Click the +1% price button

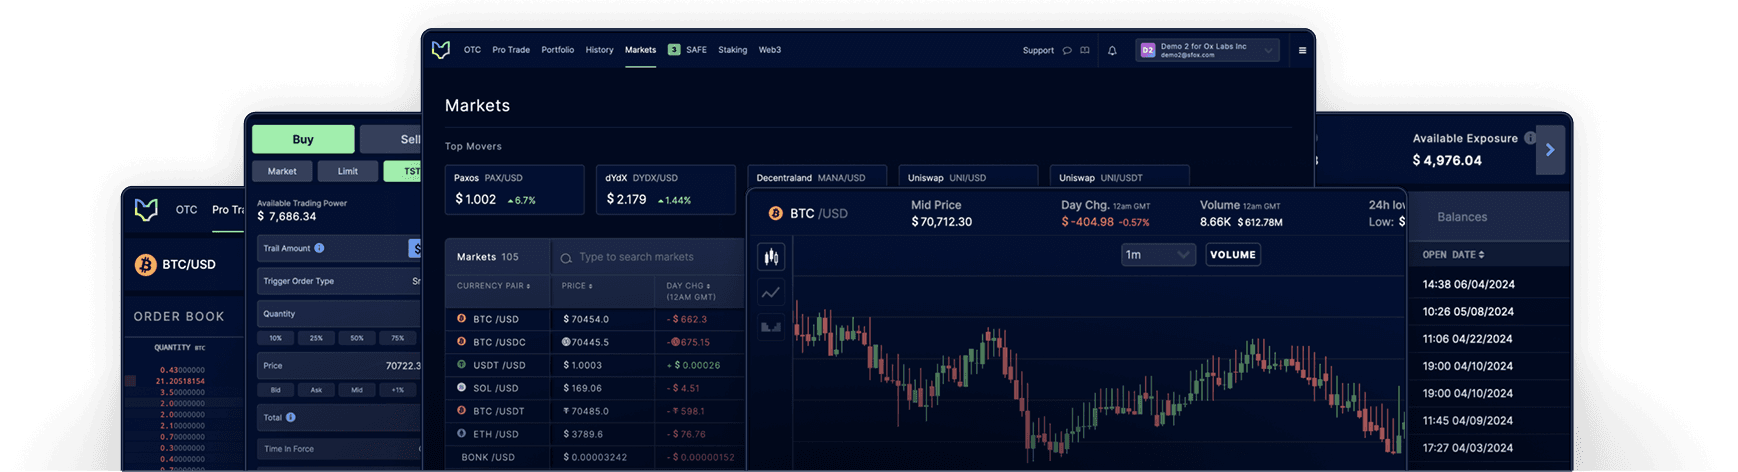coord(398,390)
